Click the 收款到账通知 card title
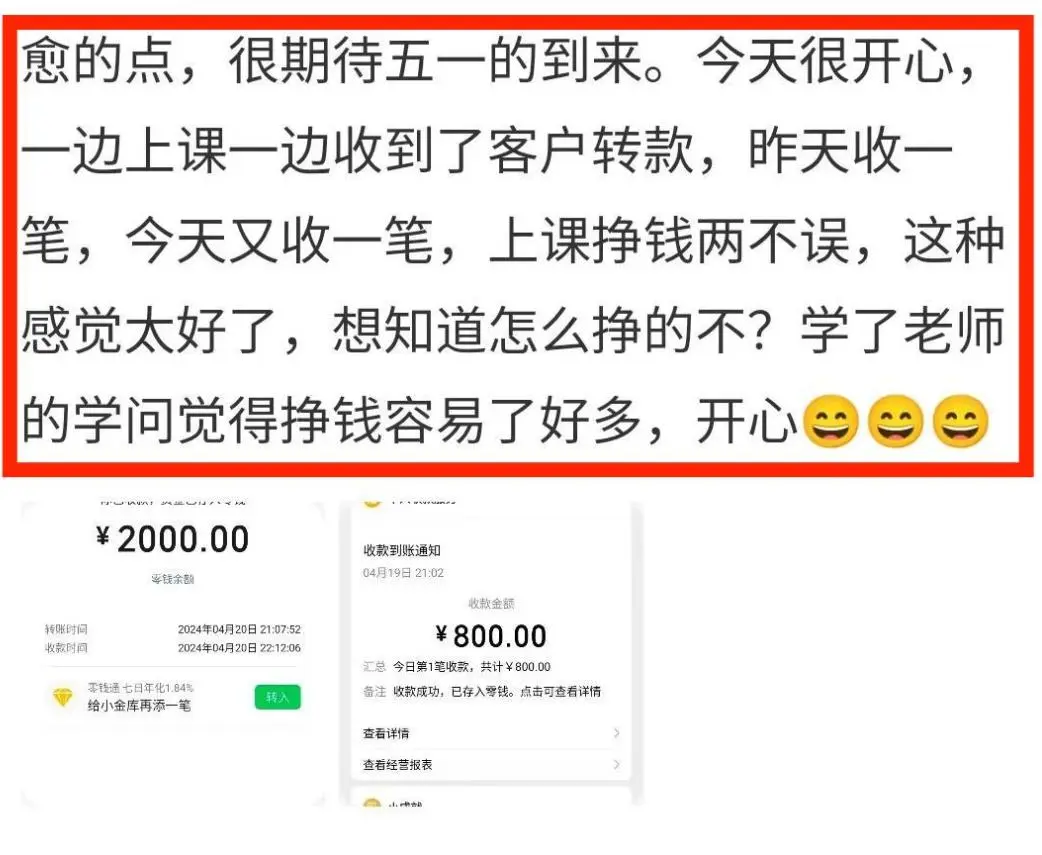The image size is (1042, 855). click(402, 550)
